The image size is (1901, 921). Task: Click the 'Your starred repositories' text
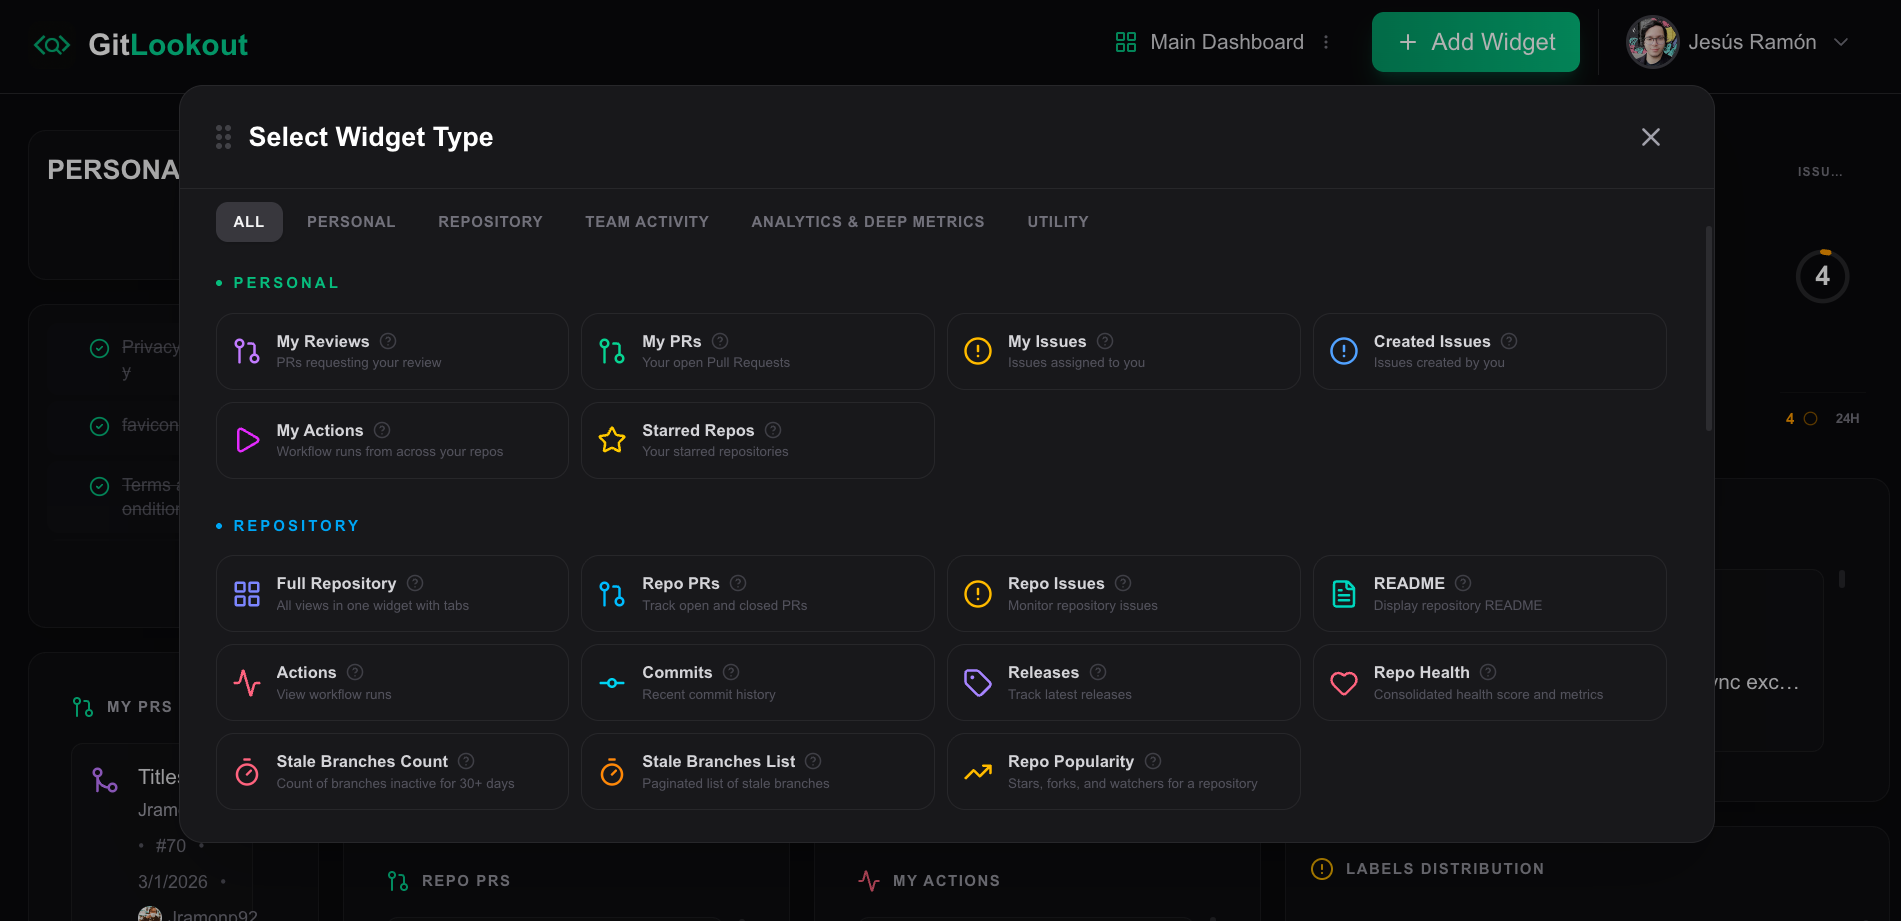tap(715, 452)
